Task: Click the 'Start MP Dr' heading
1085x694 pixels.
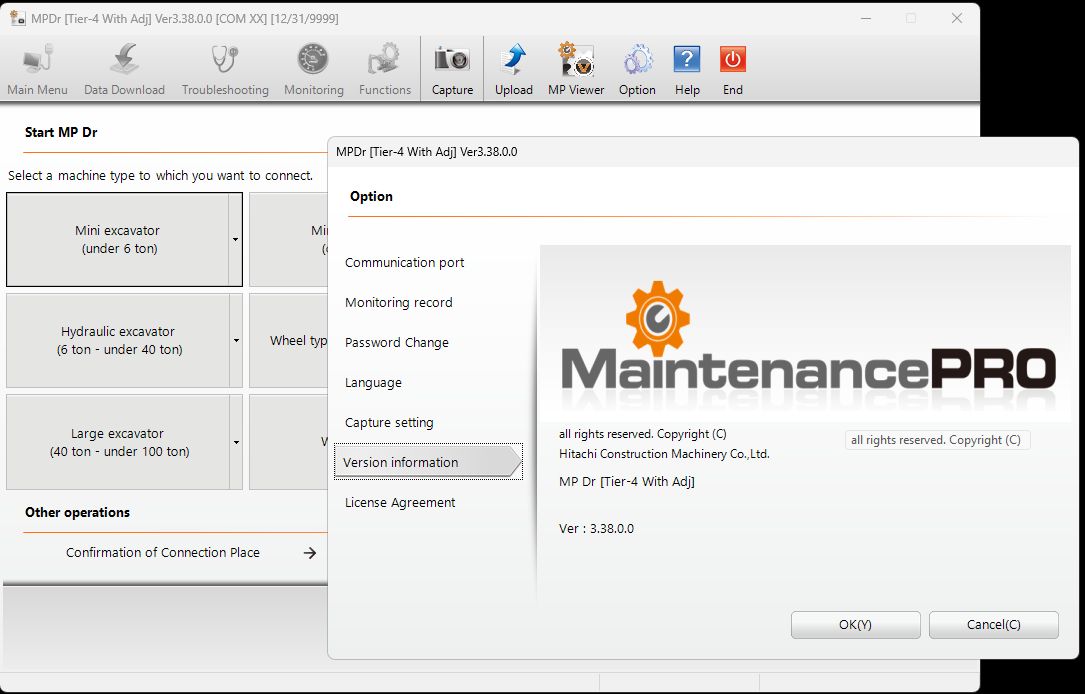Action: coord(61,132)
